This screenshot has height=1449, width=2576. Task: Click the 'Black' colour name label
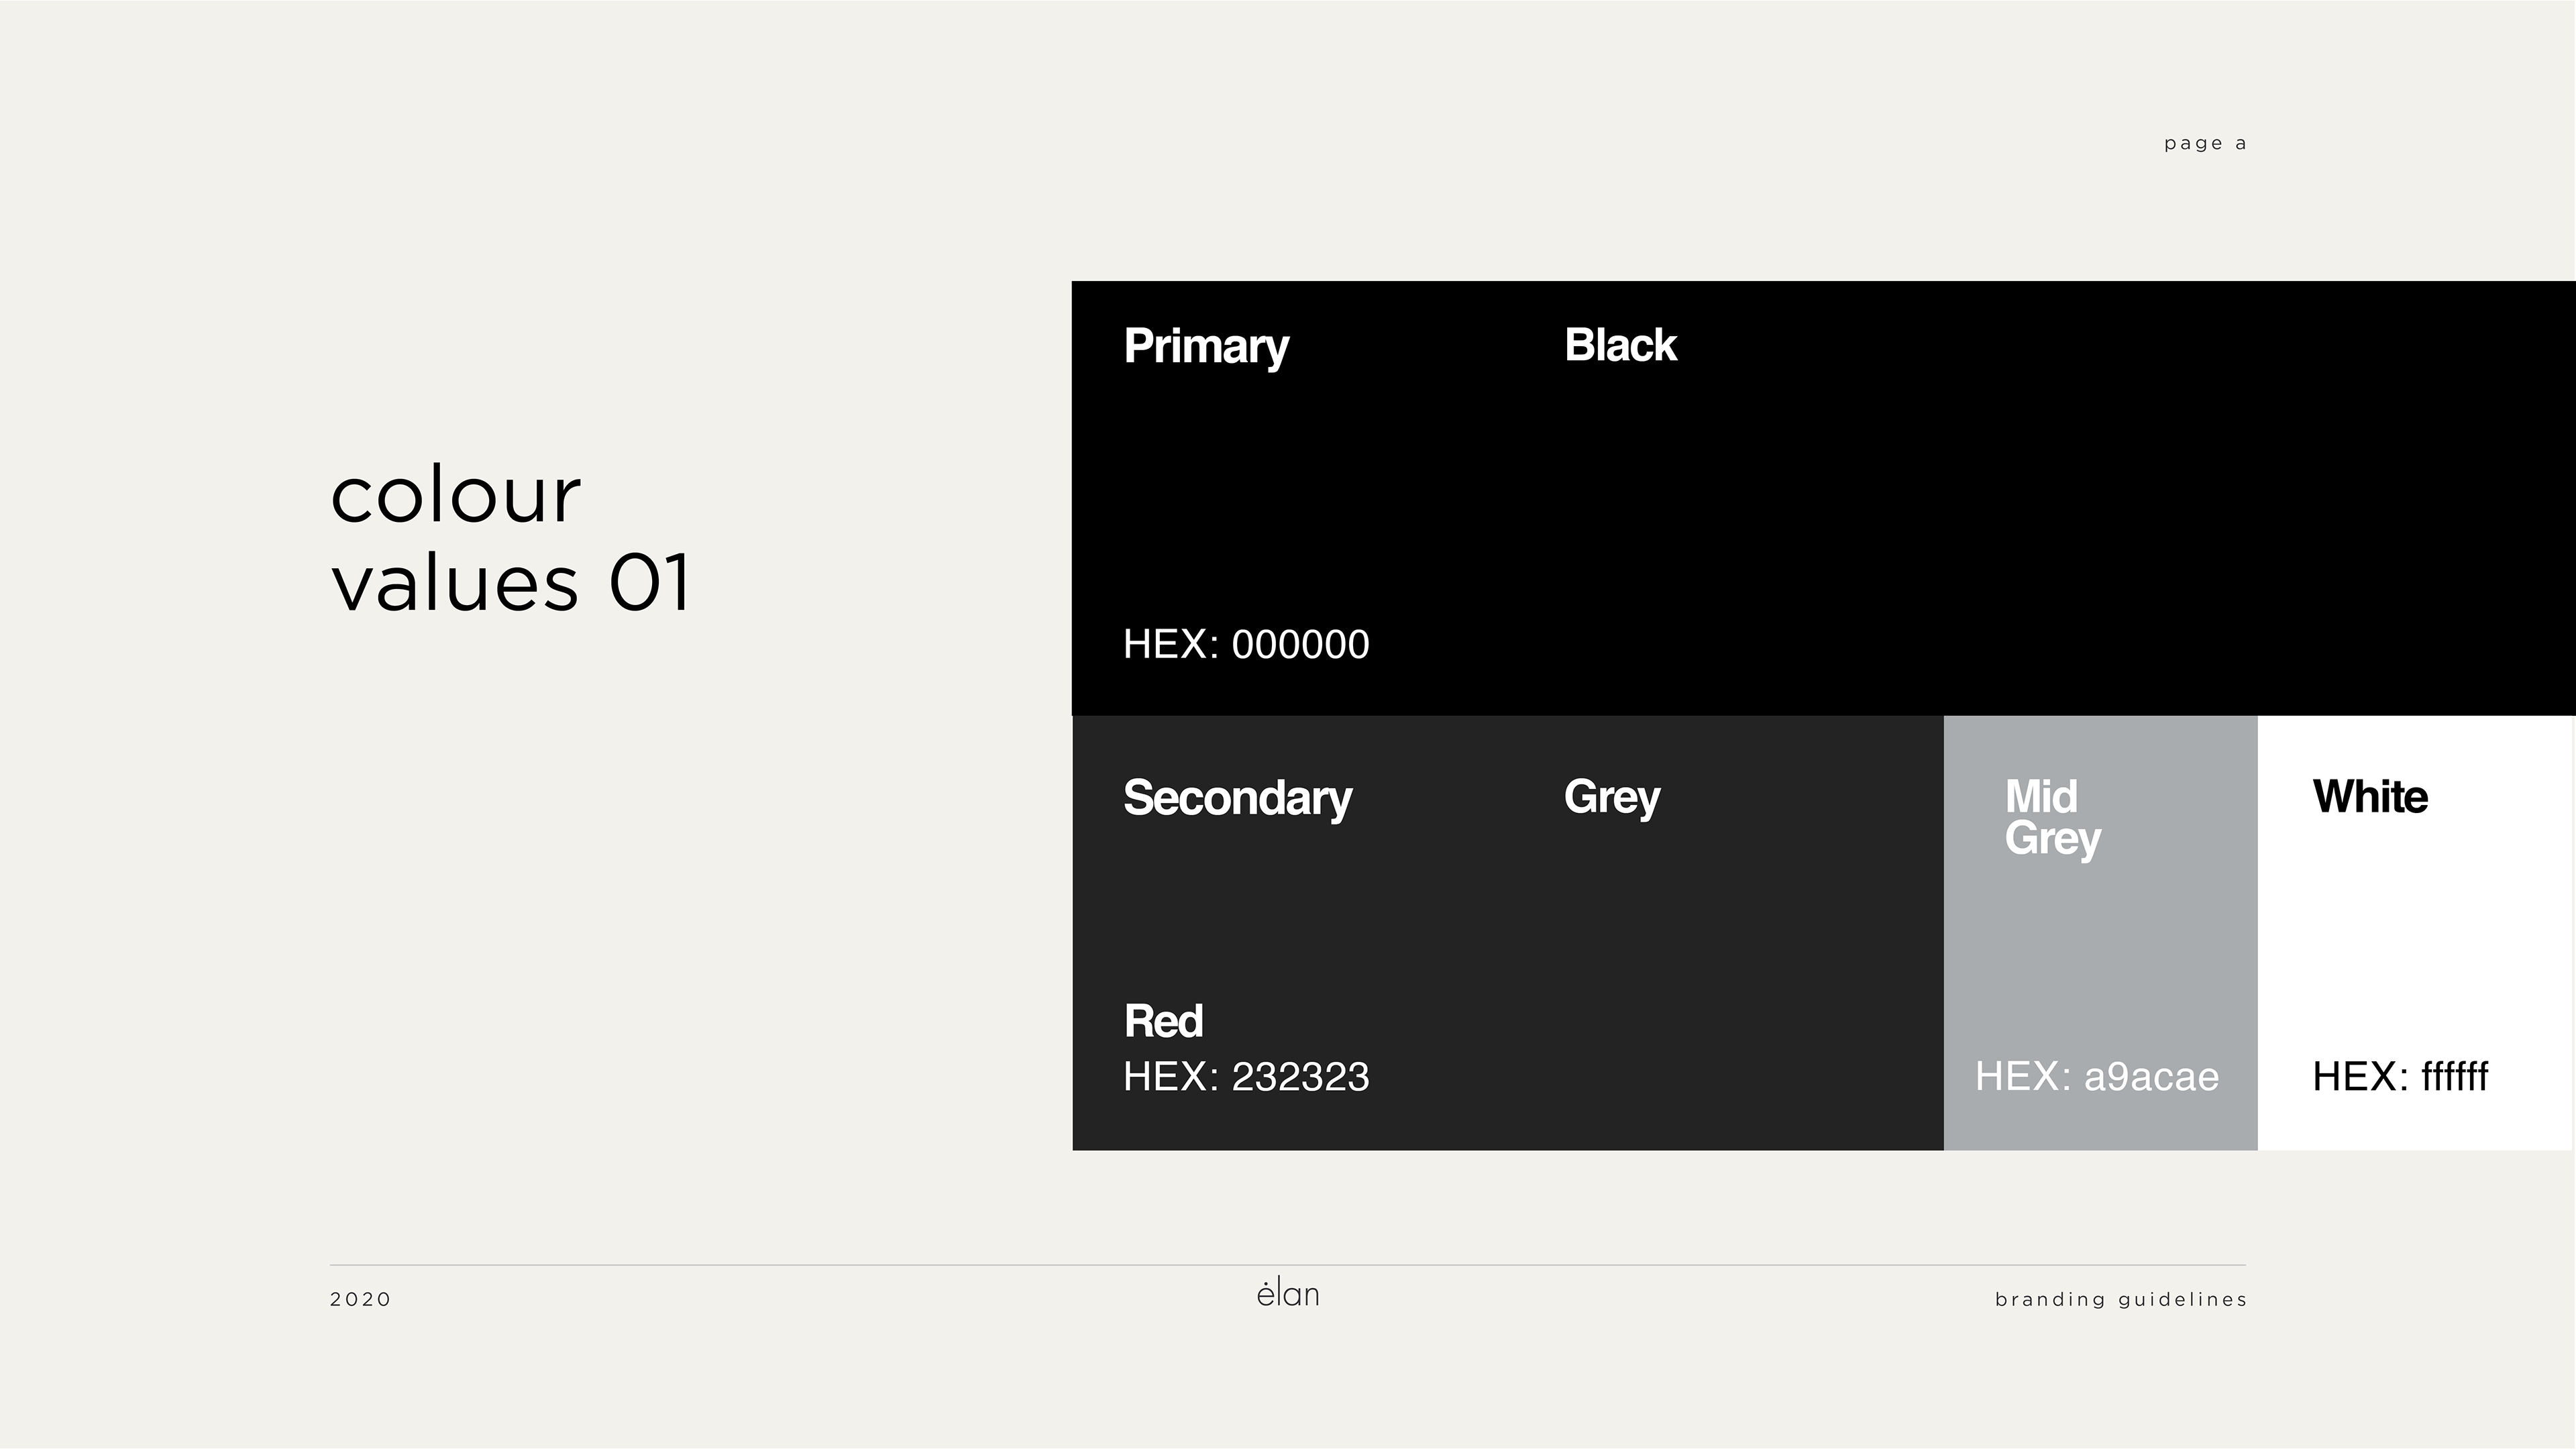point(1620,345)
